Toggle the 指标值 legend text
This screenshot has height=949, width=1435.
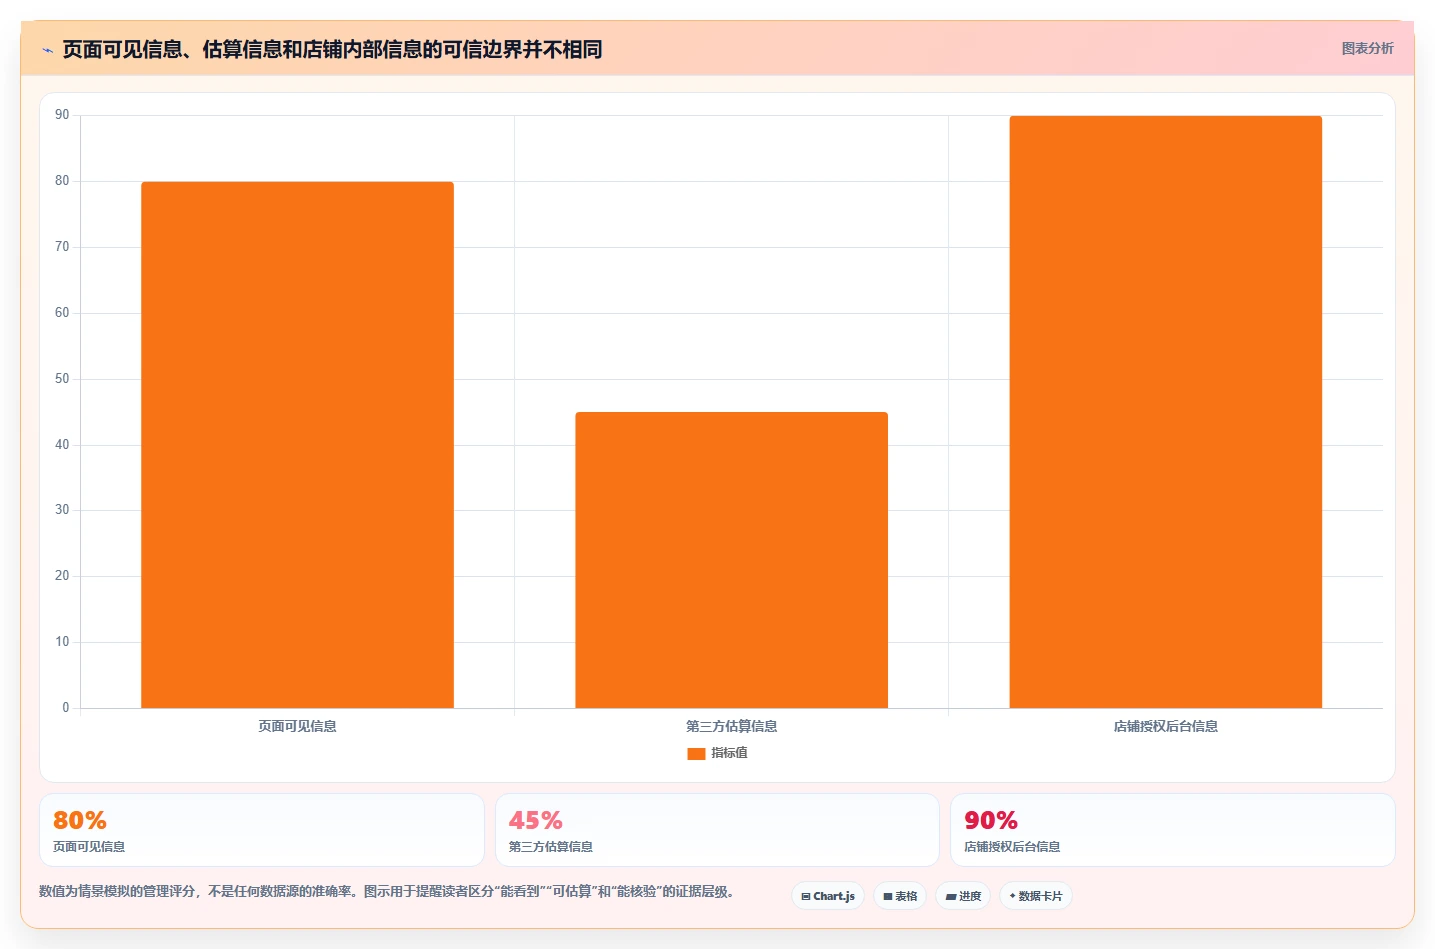point(729,753)
